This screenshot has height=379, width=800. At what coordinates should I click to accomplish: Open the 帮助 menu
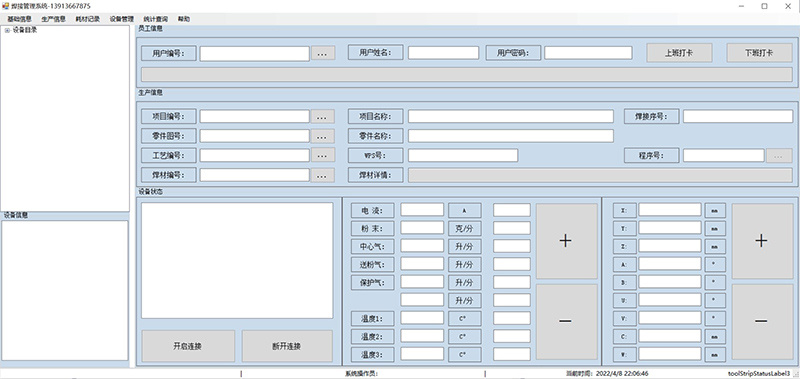184,19
